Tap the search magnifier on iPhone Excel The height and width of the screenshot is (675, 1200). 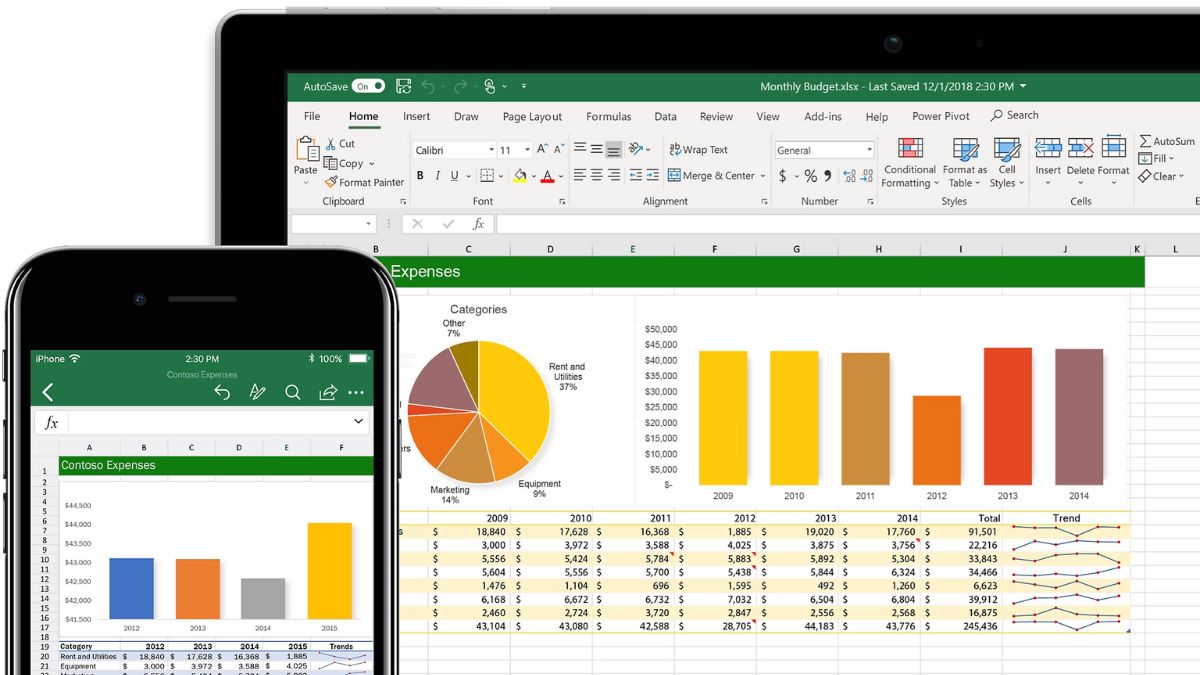coord(292,393)
